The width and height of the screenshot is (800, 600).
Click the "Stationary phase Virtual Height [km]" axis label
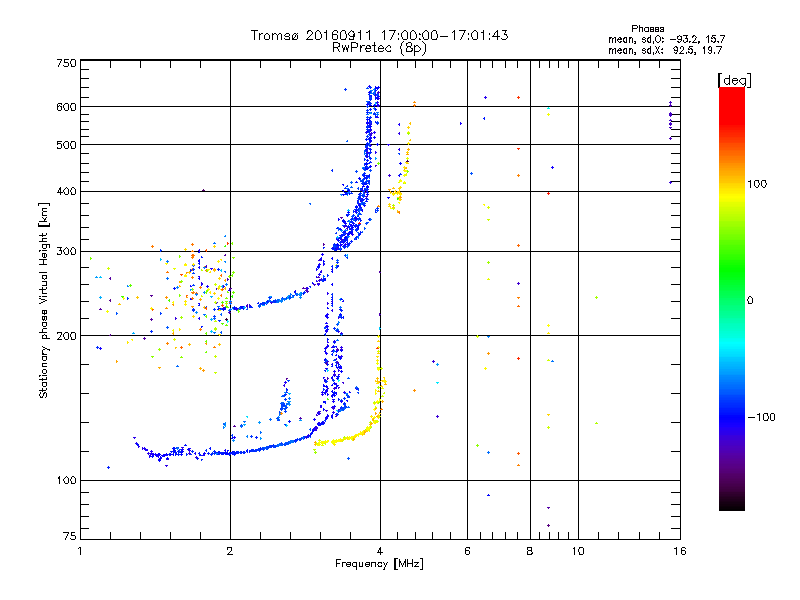point(43,300)
